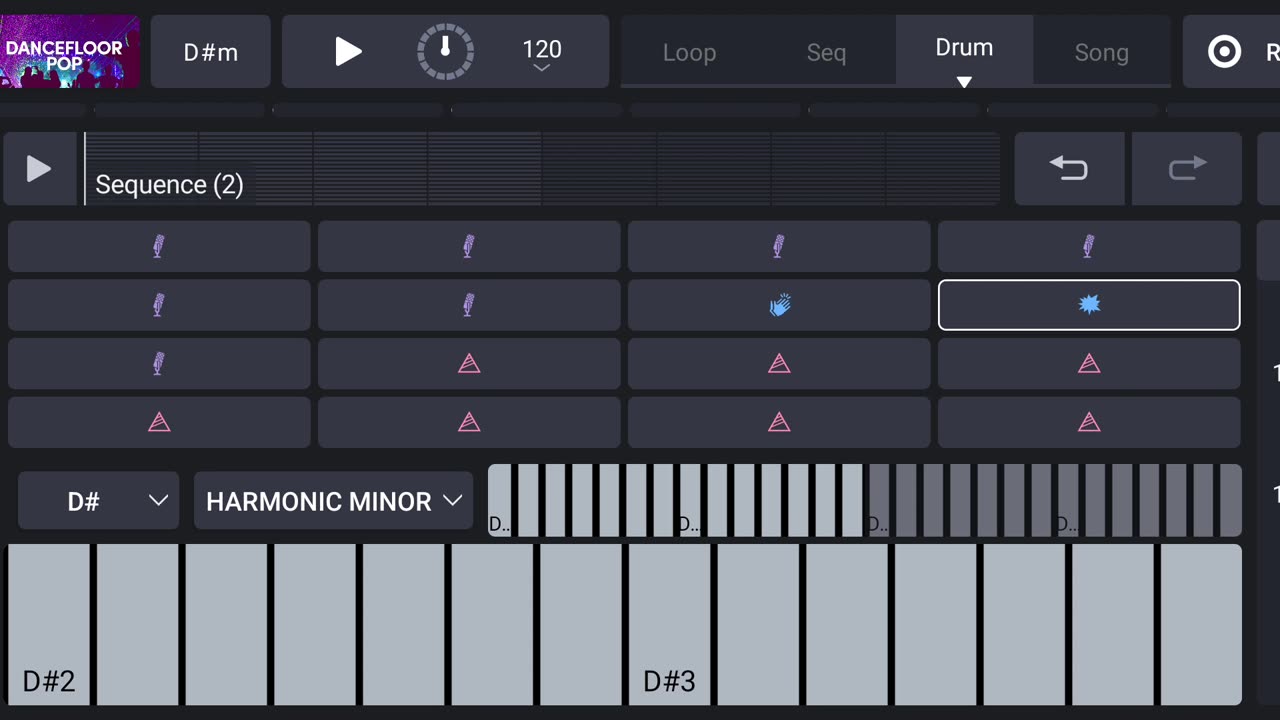Image resolution: width=1280 pixels, height=720 pixels.
Task: Click the Sequence (2) timeline strip
Action: tap(542, 169)
